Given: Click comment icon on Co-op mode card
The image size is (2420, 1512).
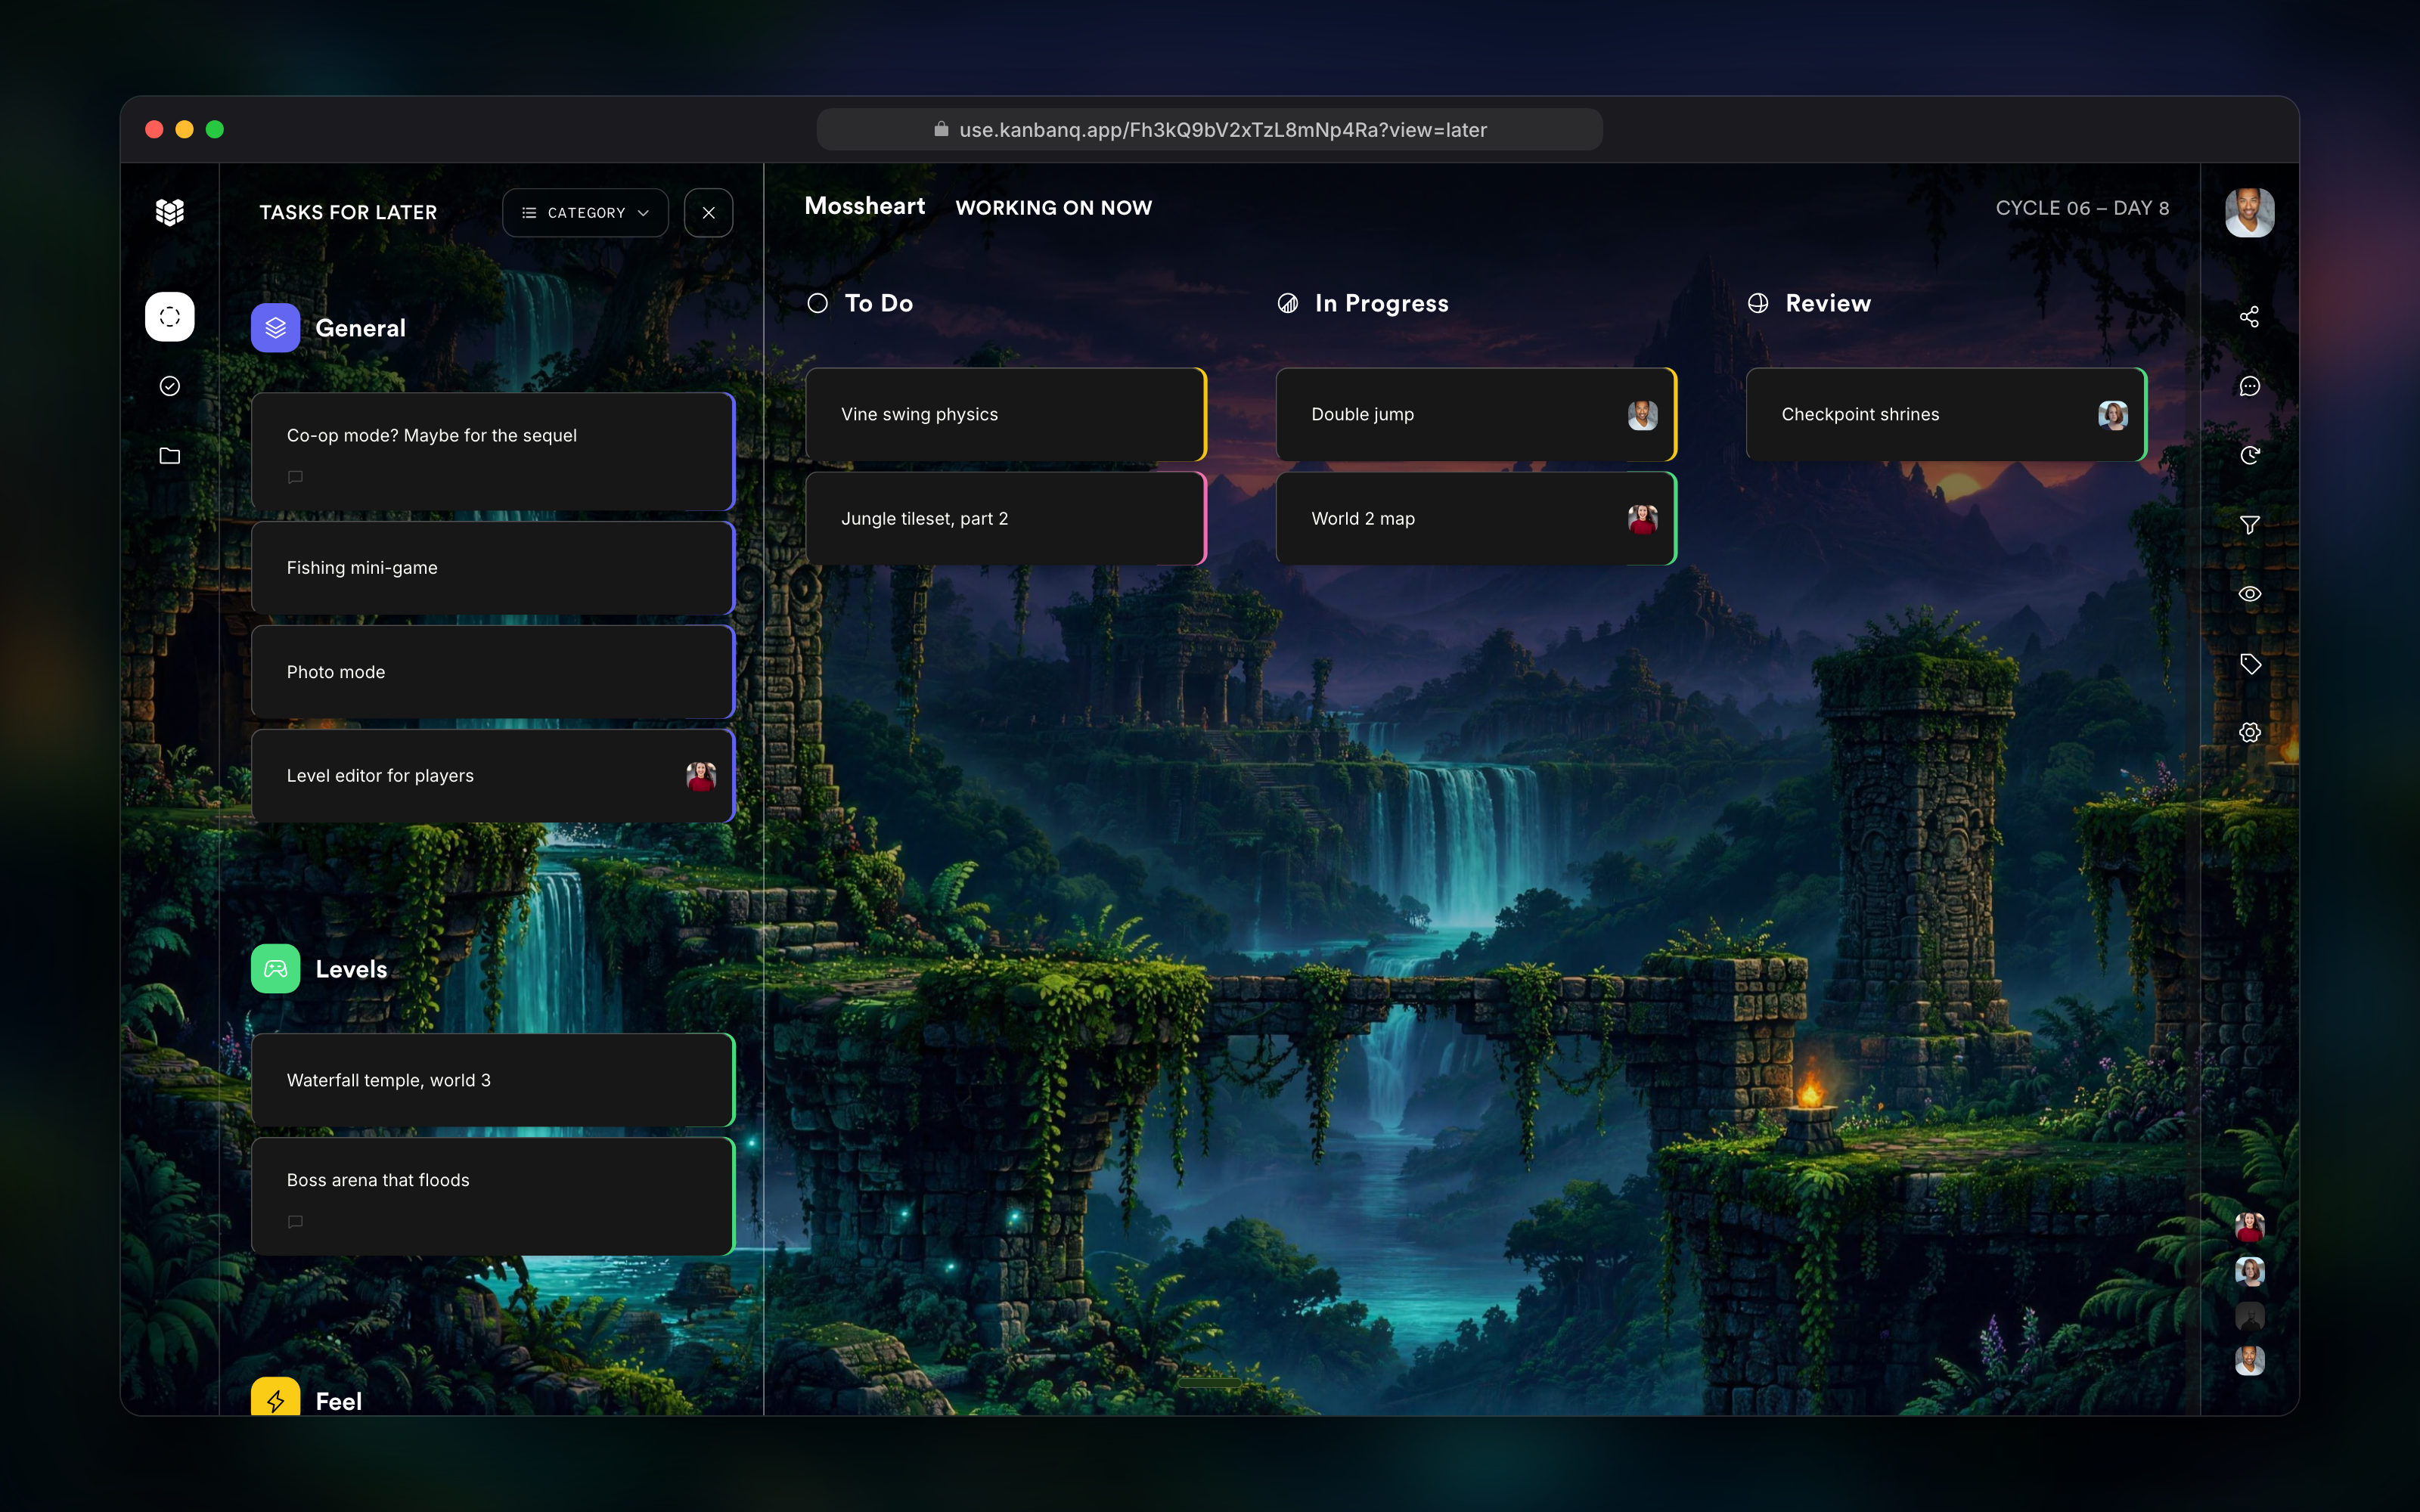Looking at the screenshot, I should click(x=295, y=477).
